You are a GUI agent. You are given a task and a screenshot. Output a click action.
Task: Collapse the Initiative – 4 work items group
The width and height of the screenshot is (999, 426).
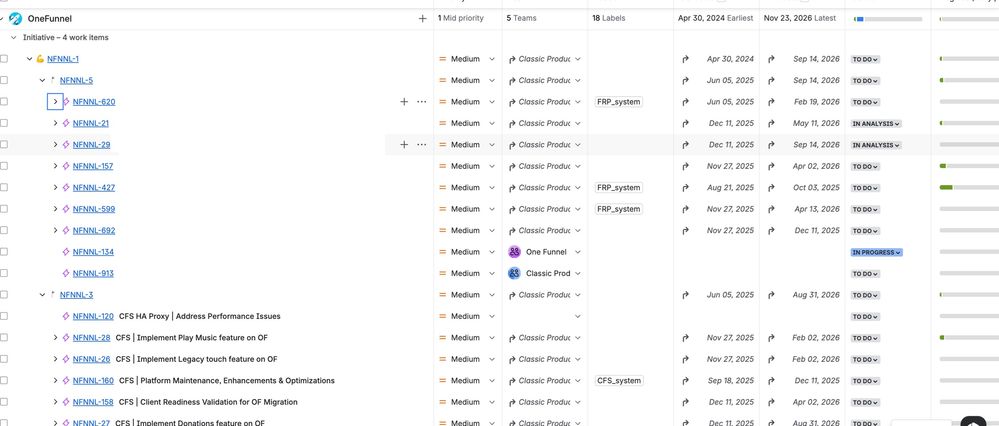pos(14,38)
